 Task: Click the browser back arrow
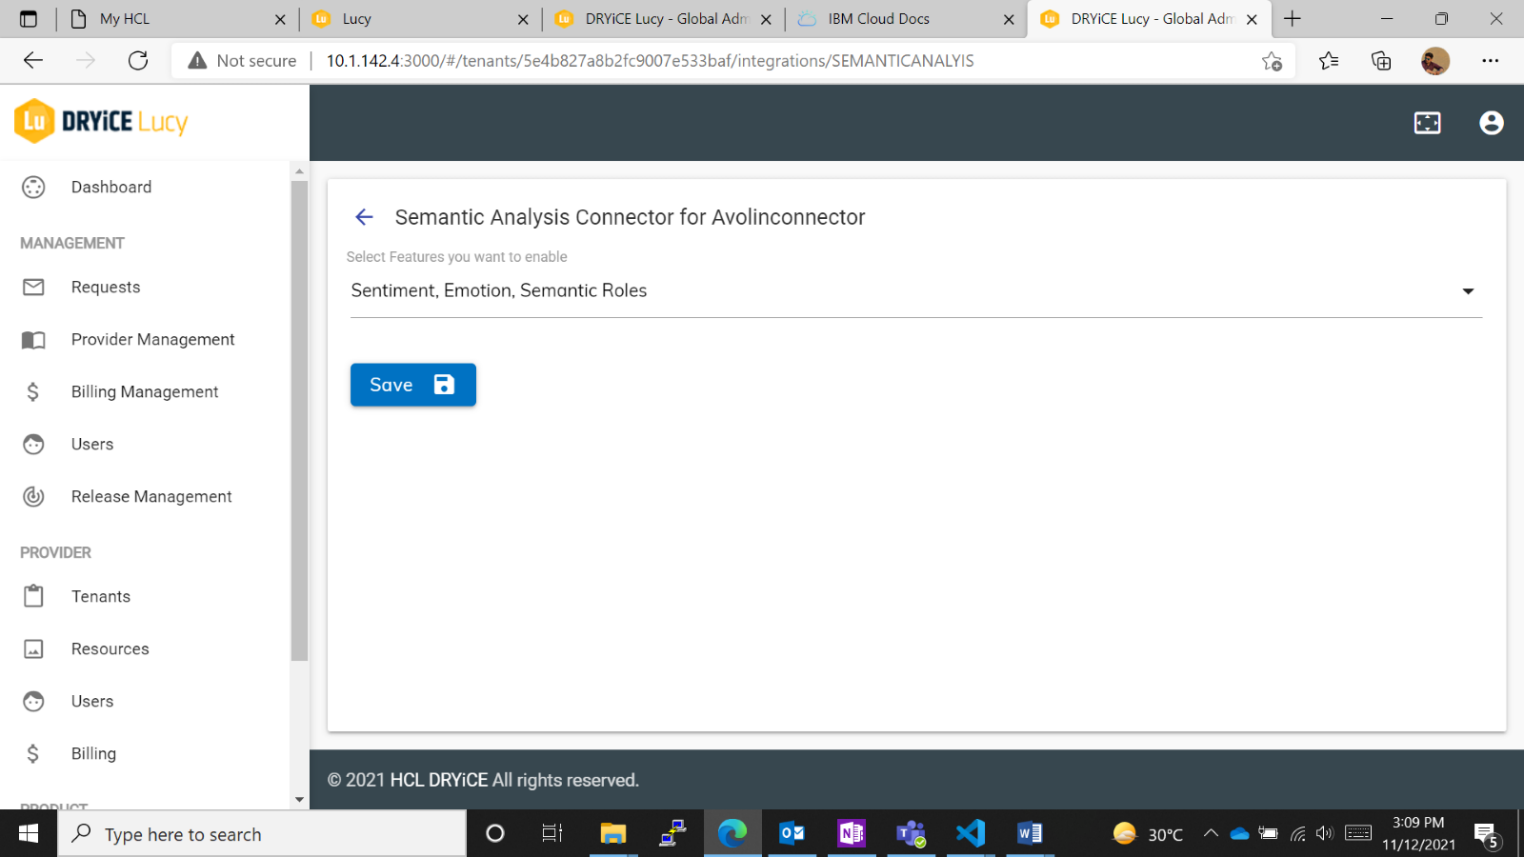click(x=33, y=61)
